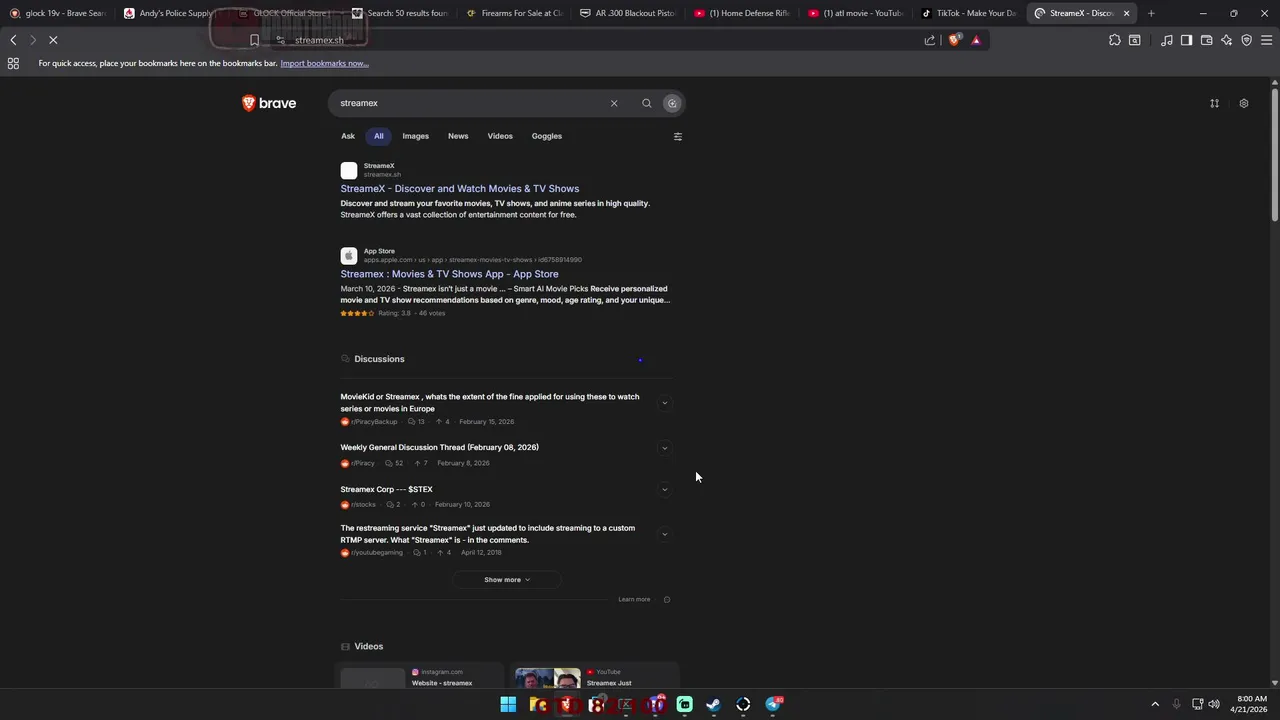Expand Weekly General Discussion Thread chevron
This screenshot has height=720, width=1280.
click(664, 448)
